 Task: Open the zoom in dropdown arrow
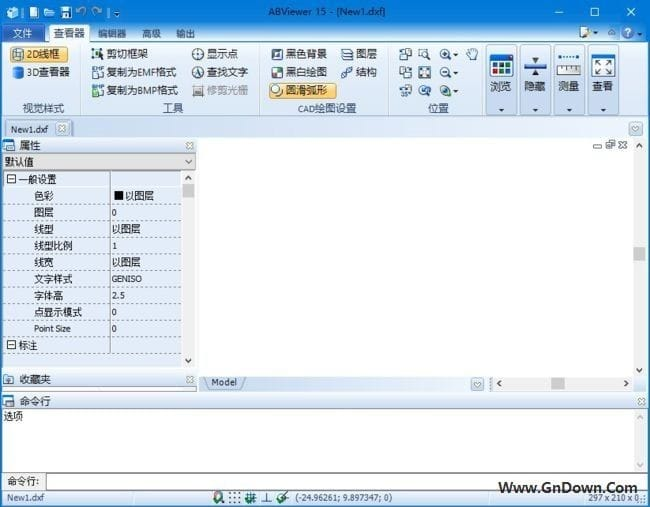456,55
